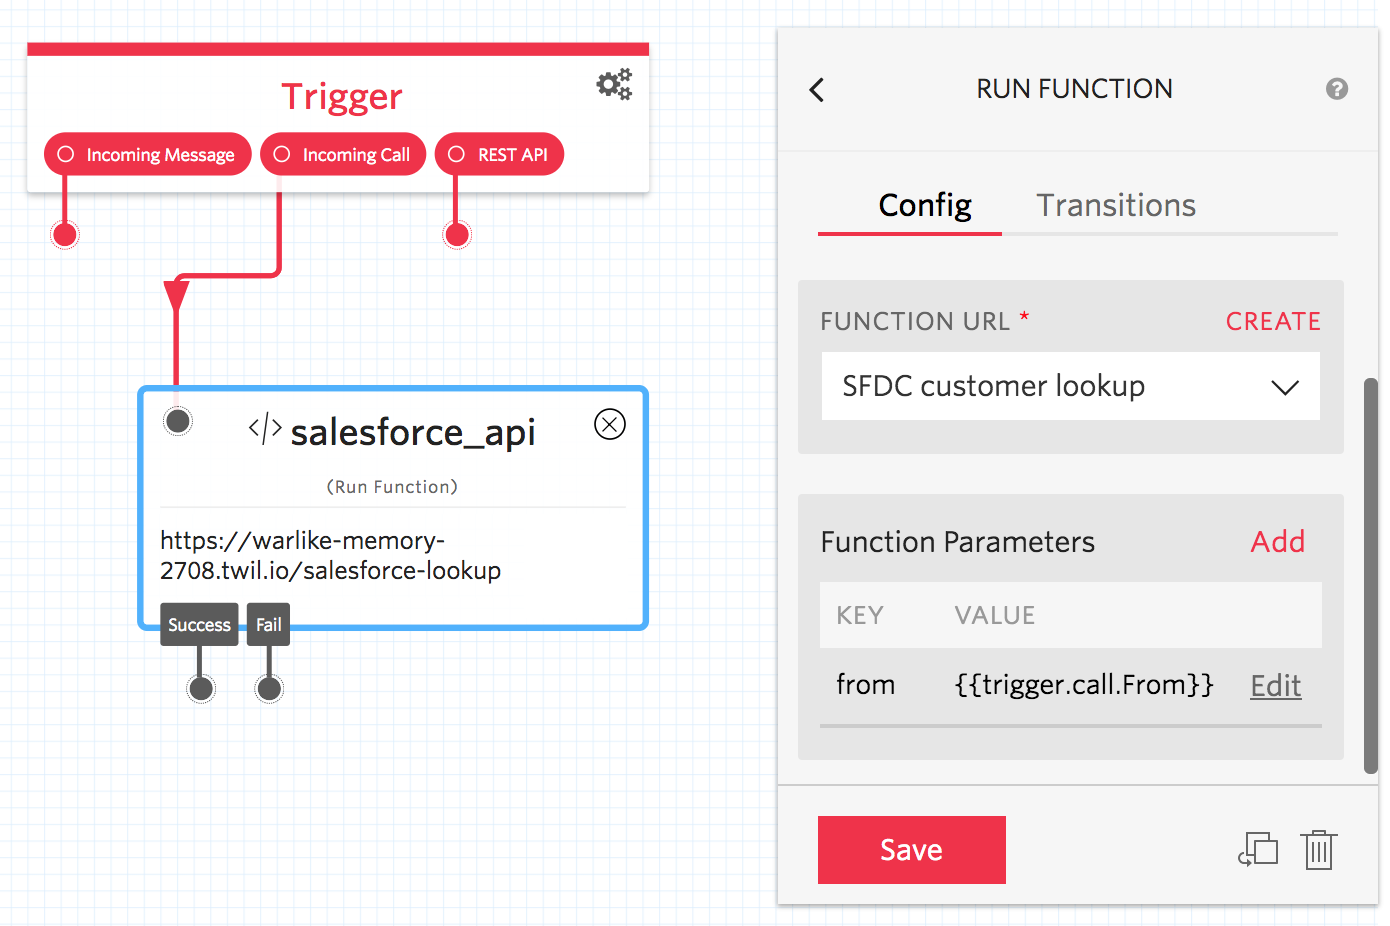
Task: Add a new function parameter
Action: pyautogui.click(x=1278, y=542)
